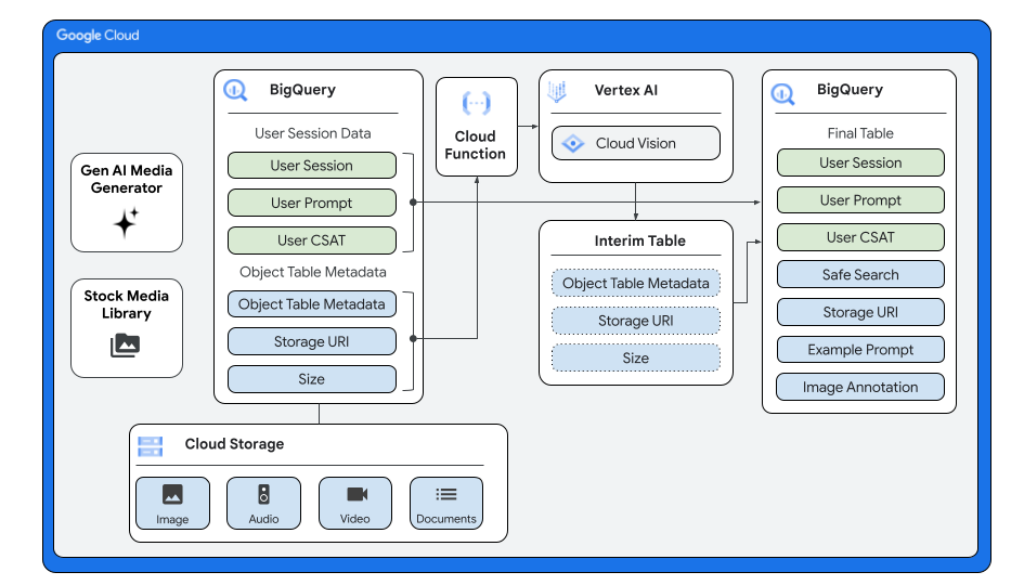Click the Safe Search box in Final Table
Viewport: 1024px width, 585px height.
(x=860, y=275)
